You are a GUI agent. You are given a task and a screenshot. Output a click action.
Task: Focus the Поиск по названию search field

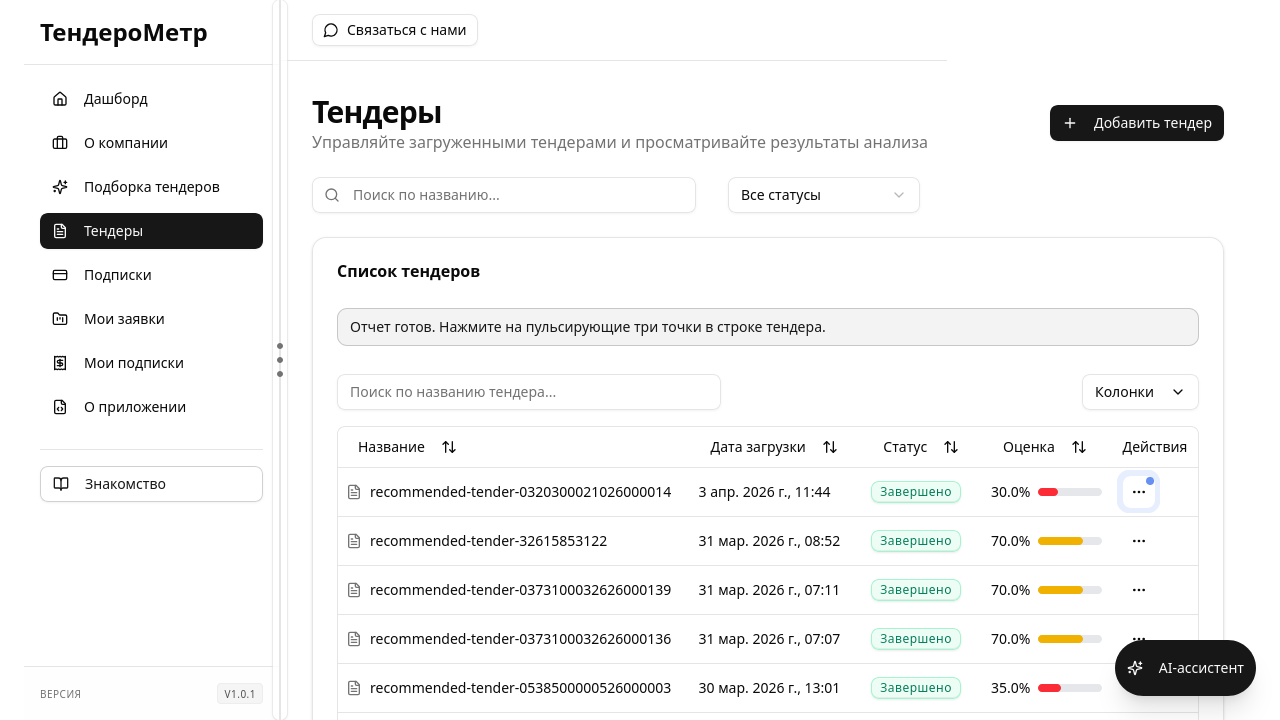[504, 195]
